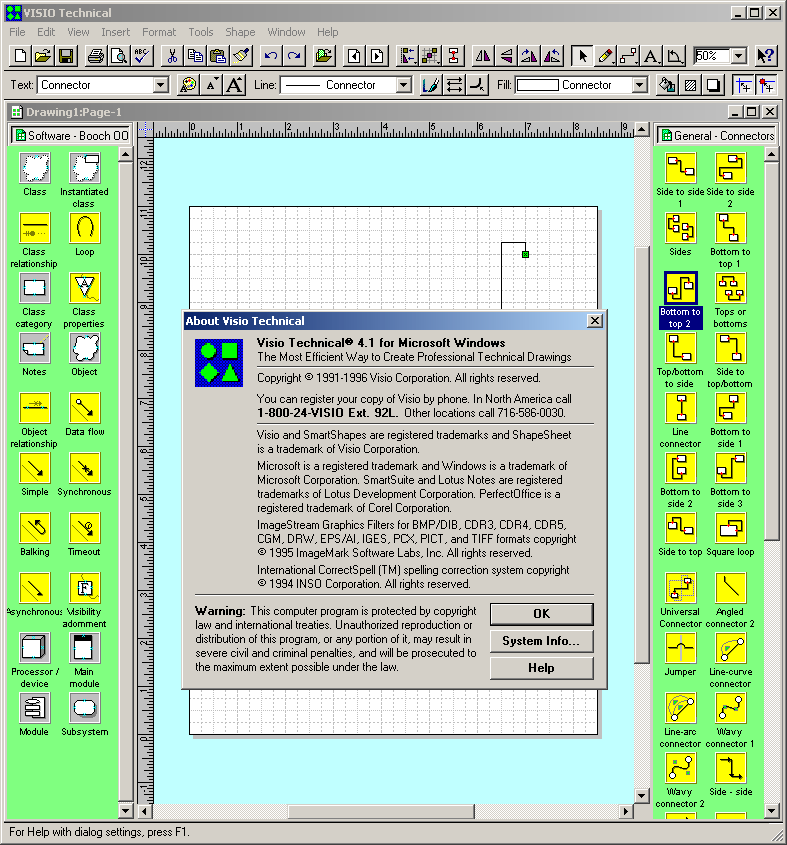
Task: Click the Undo arrow icon
Action: 271,56
